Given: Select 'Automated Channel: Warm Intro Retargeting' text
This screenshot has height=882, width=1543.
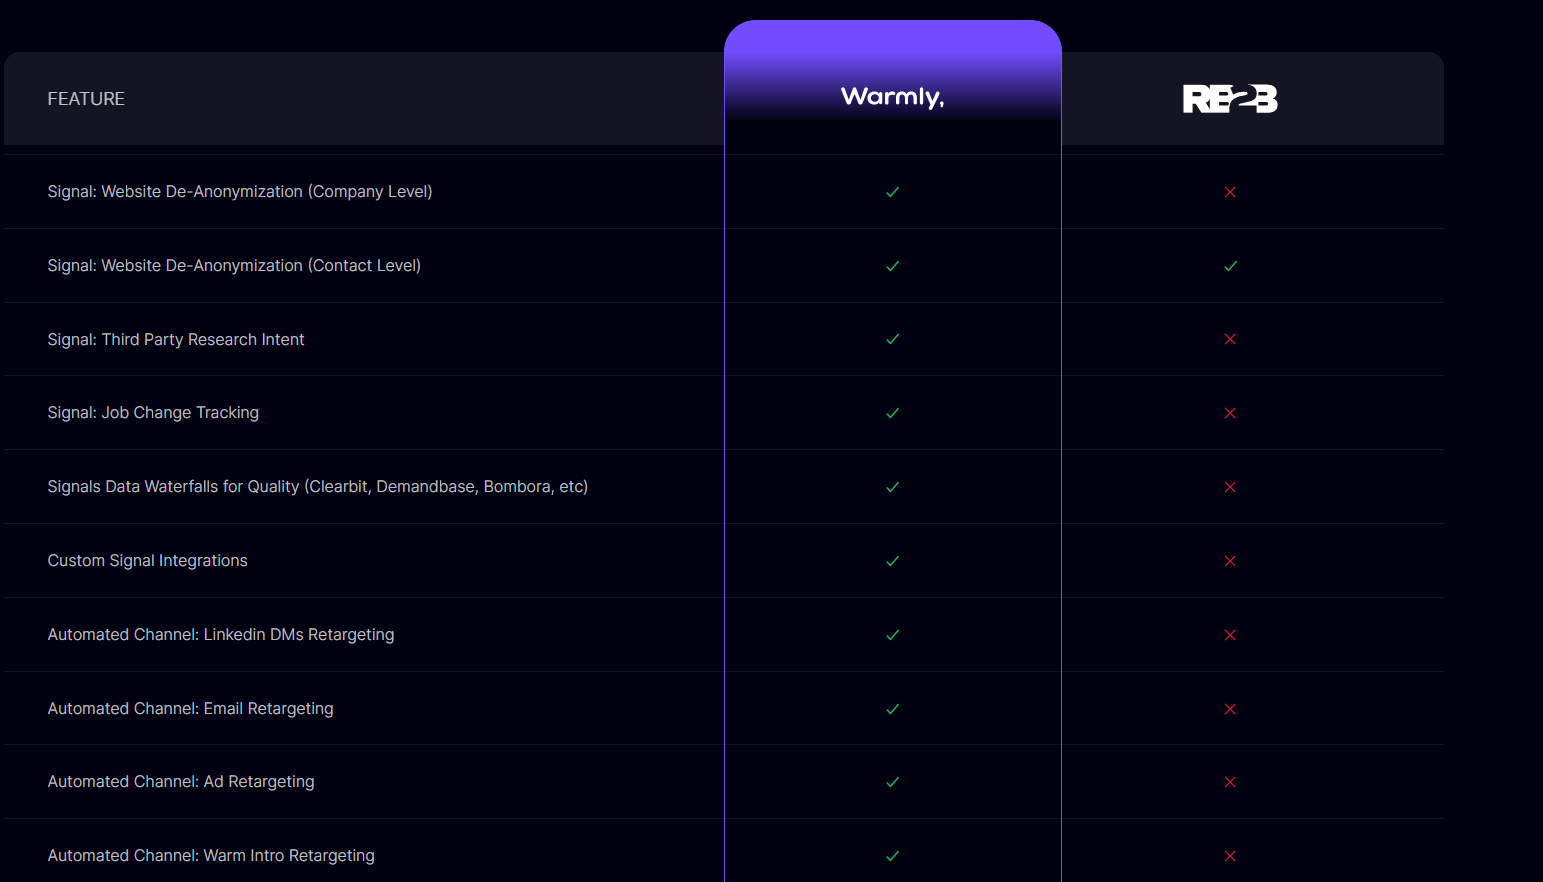Looking at the screenshot, I should tap(211, 856).
